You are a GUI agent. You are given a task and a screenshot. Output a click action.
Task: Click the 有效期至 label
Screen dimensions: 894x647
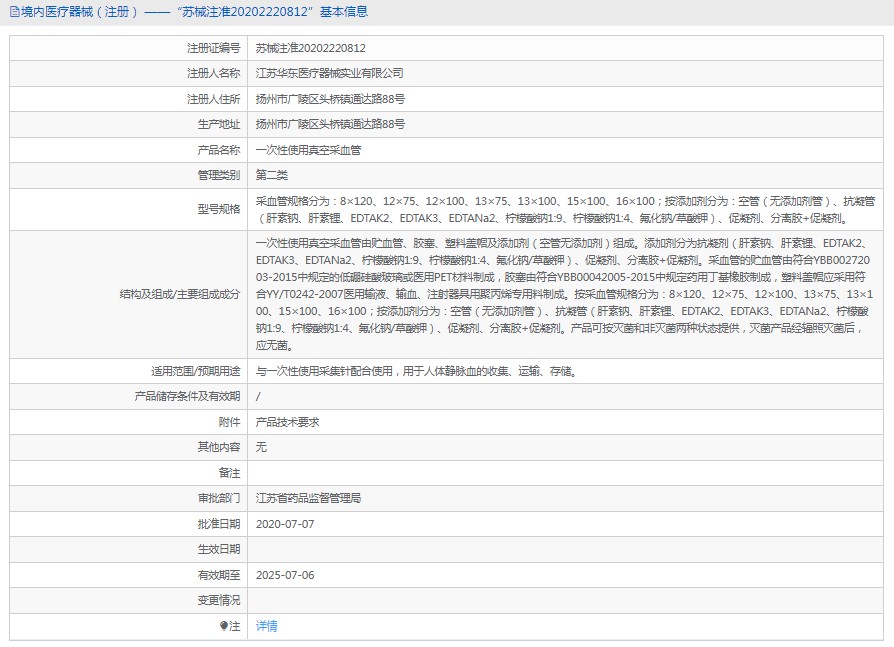tap(219, 575)
